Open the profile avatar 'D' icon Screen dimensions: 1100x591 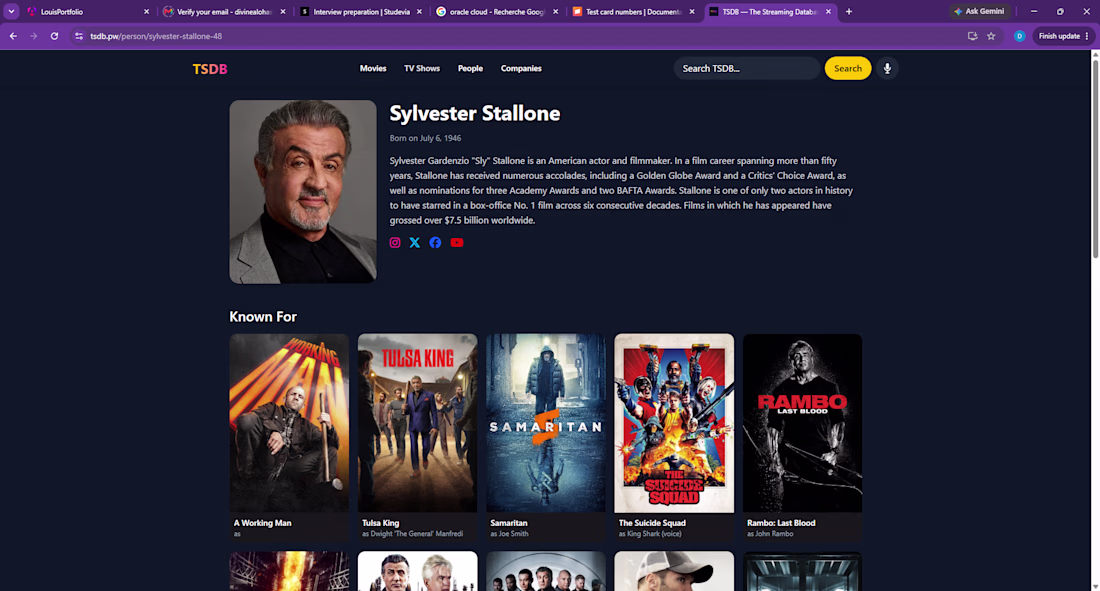1019,36
